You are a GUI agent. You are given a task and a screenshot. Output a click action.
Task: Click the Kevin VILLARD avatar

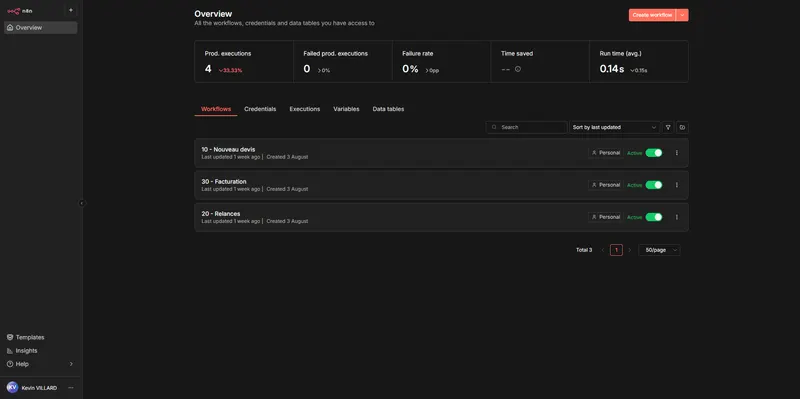12,388
